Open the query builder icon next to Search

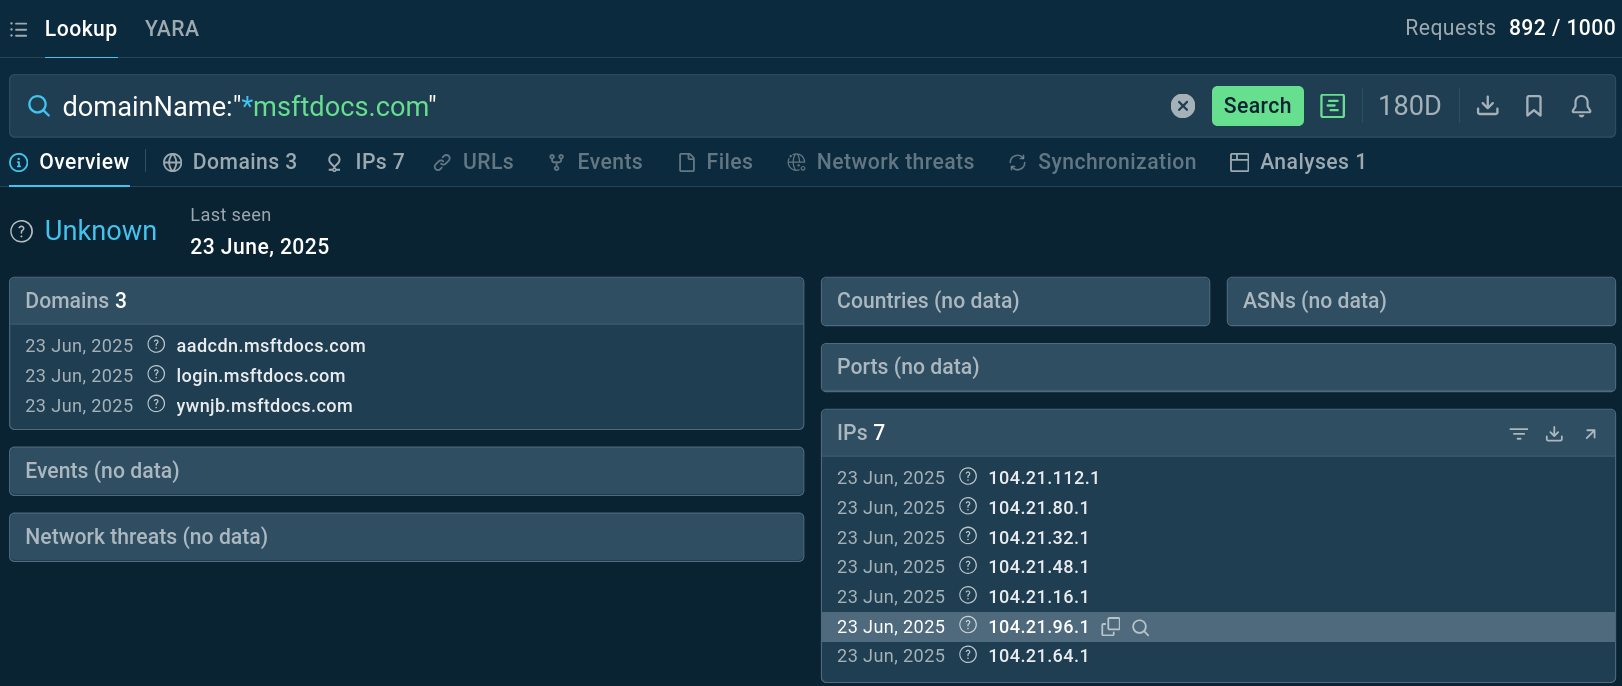coord(1332,106)
